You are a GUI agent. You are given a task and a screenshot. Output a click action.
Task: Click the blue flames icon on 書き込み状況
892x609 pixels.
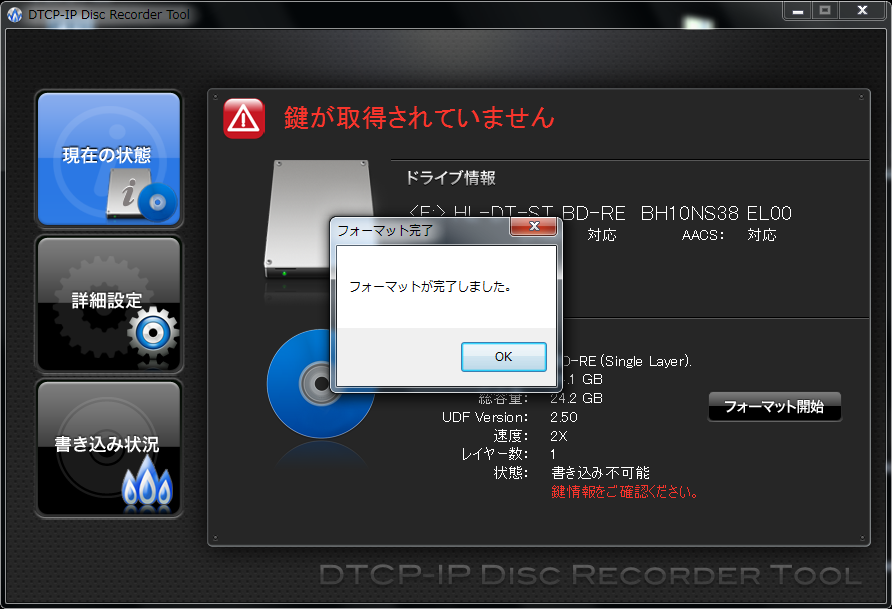(x=147, y=480)
